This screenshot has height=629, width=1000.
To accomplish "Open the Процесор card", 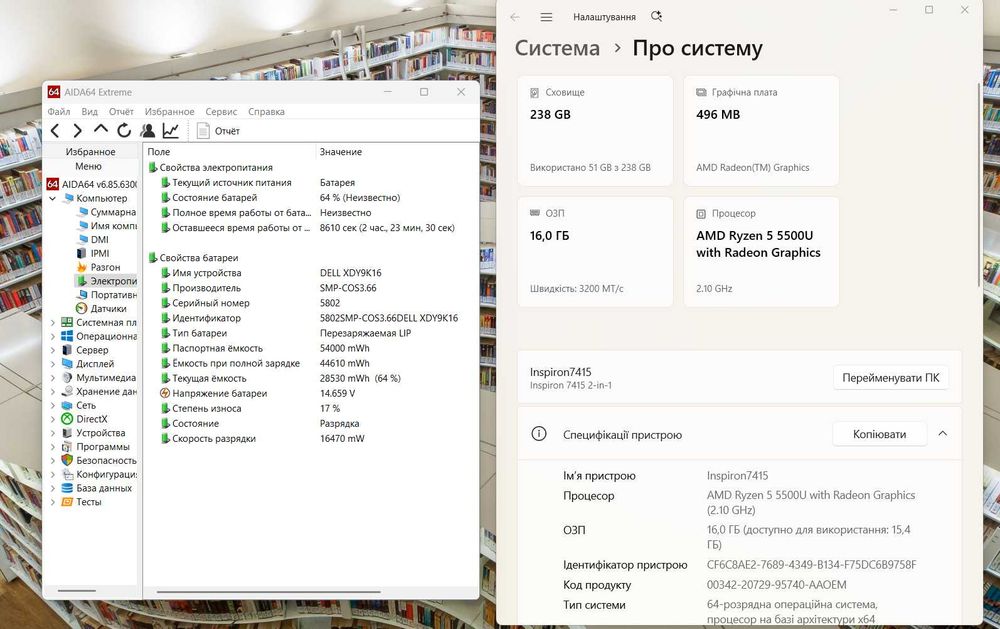I will coord(761,252).
